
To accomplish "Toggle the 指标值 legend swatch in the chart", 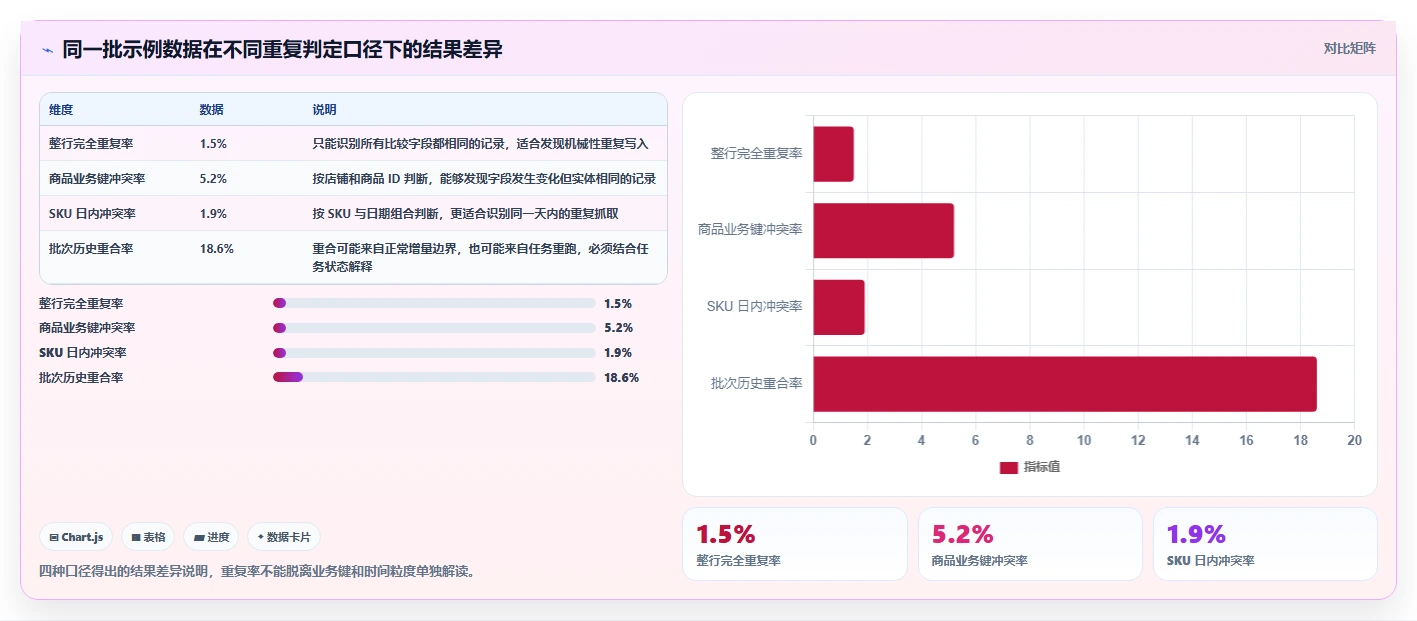I will pos(1009,468).
